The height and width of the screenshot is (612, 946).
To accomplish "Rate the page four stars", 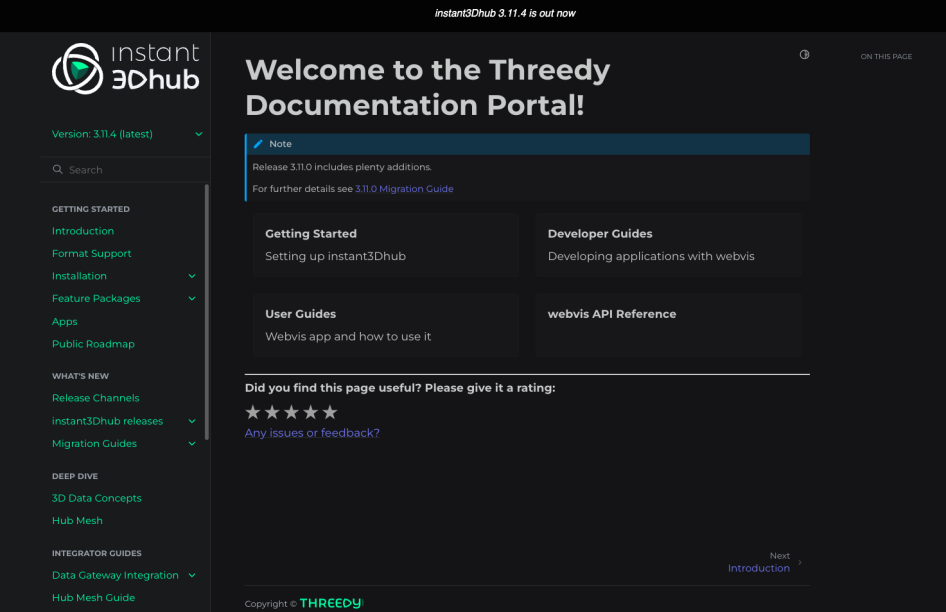I will 311,412.
